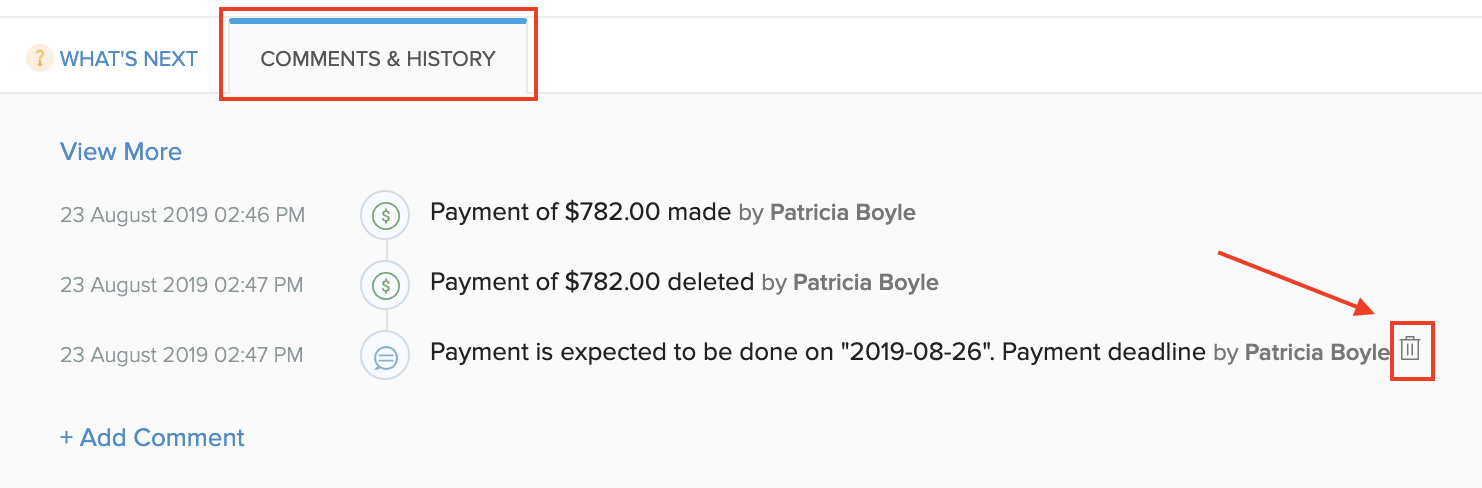This screenshot has width=1482, height=488.
Task: Click the 'Payment deadline' phrase in the comment
Action: (1103, 352)
